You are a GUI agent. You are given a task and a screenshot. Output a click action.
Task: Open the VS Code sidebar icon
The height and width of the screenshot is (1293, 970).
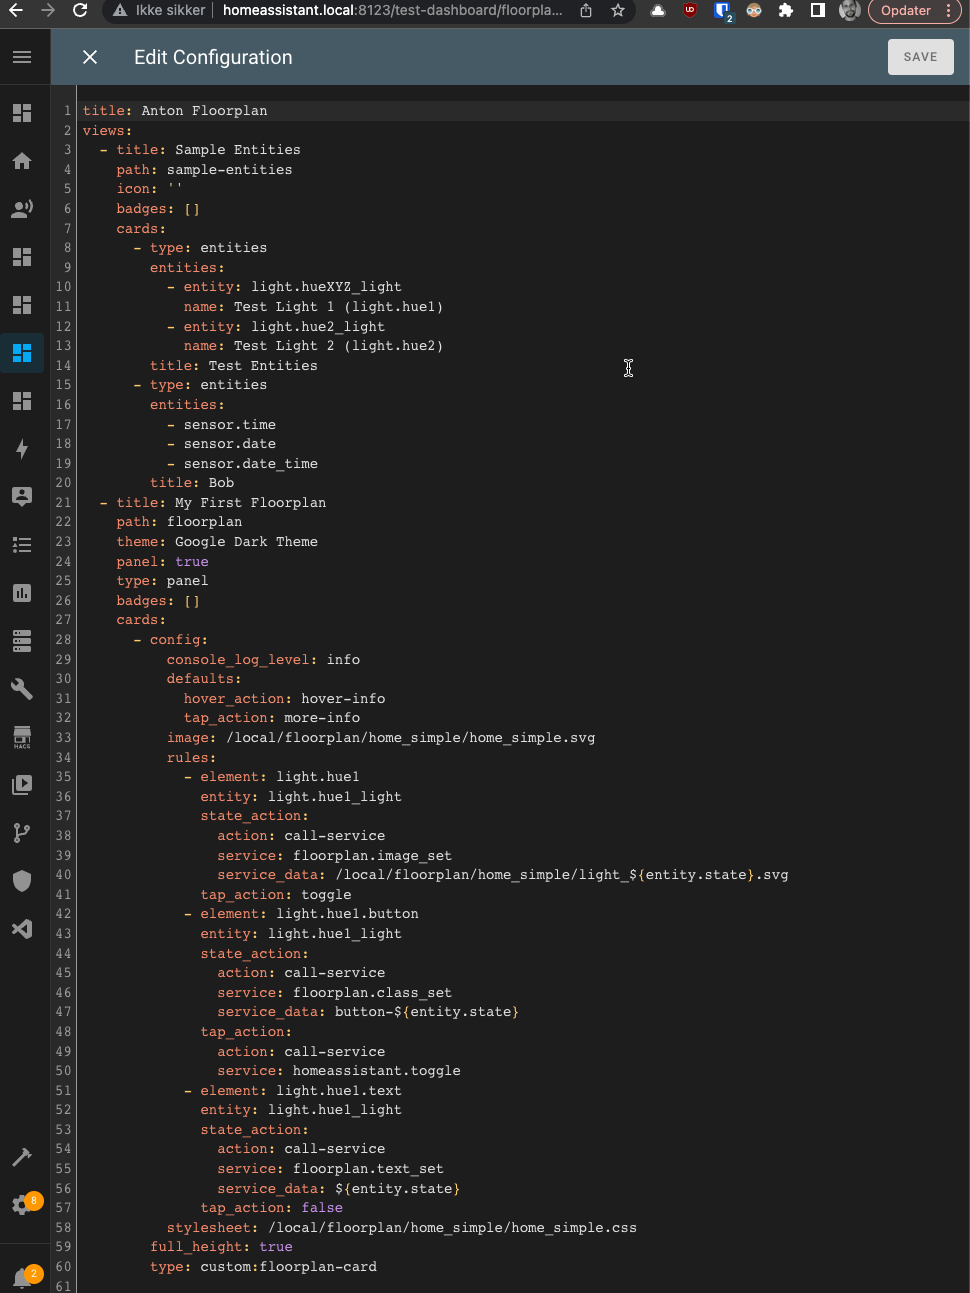point(22,929)
